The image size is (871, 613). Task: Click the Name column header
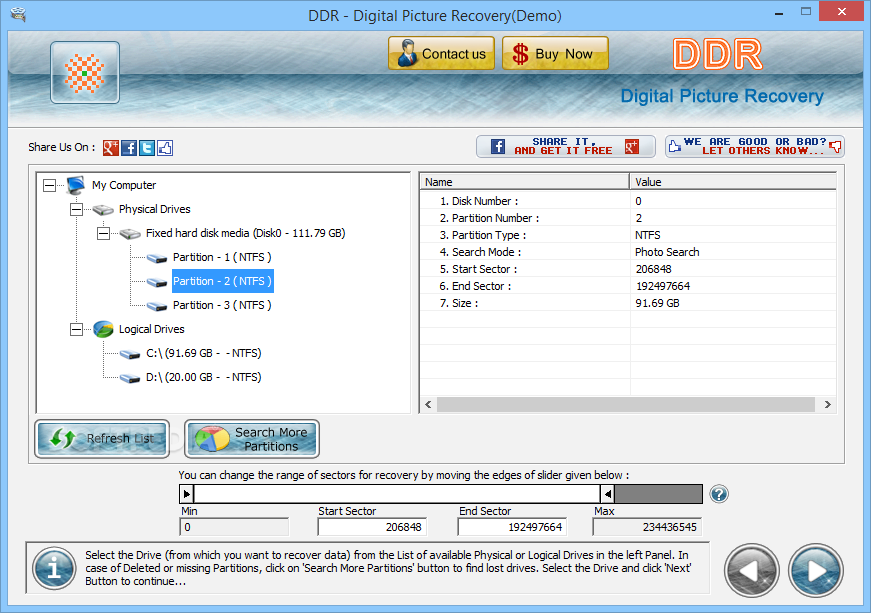[524, 182]
